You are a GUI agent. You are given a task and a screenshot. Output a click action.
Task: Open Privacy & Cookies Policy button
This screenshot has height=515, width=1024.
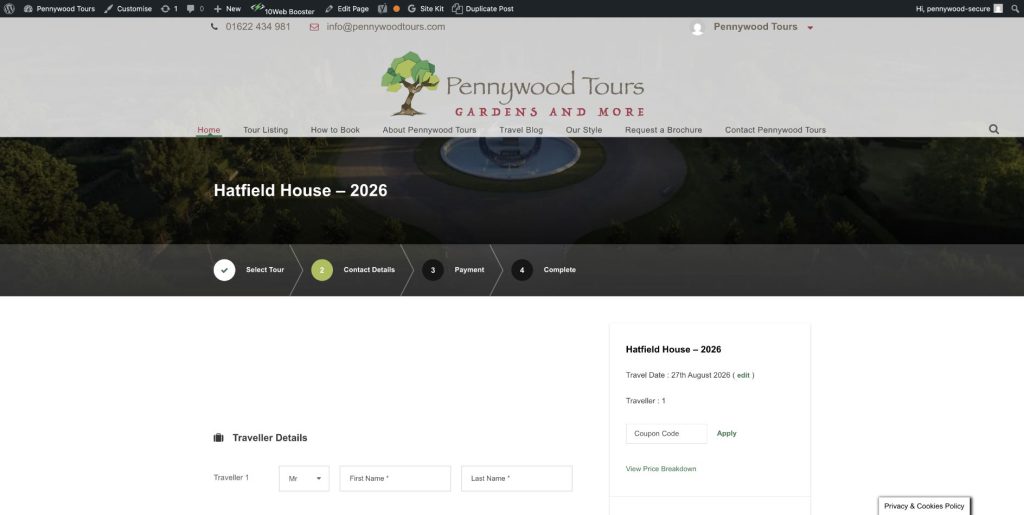[924, 506]
